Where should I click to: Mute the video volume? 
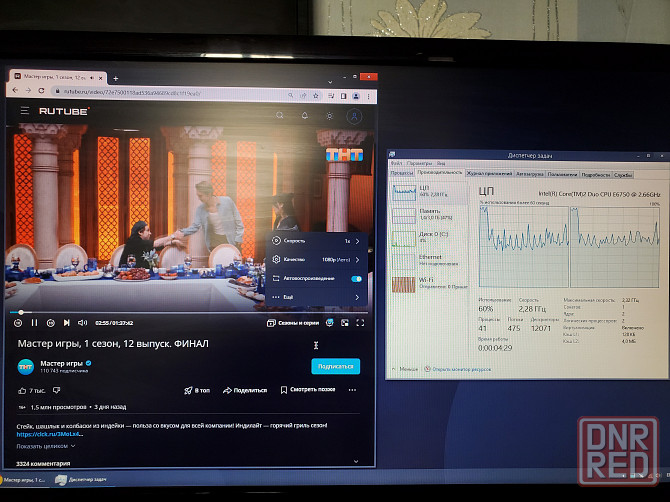click(82, 323)
